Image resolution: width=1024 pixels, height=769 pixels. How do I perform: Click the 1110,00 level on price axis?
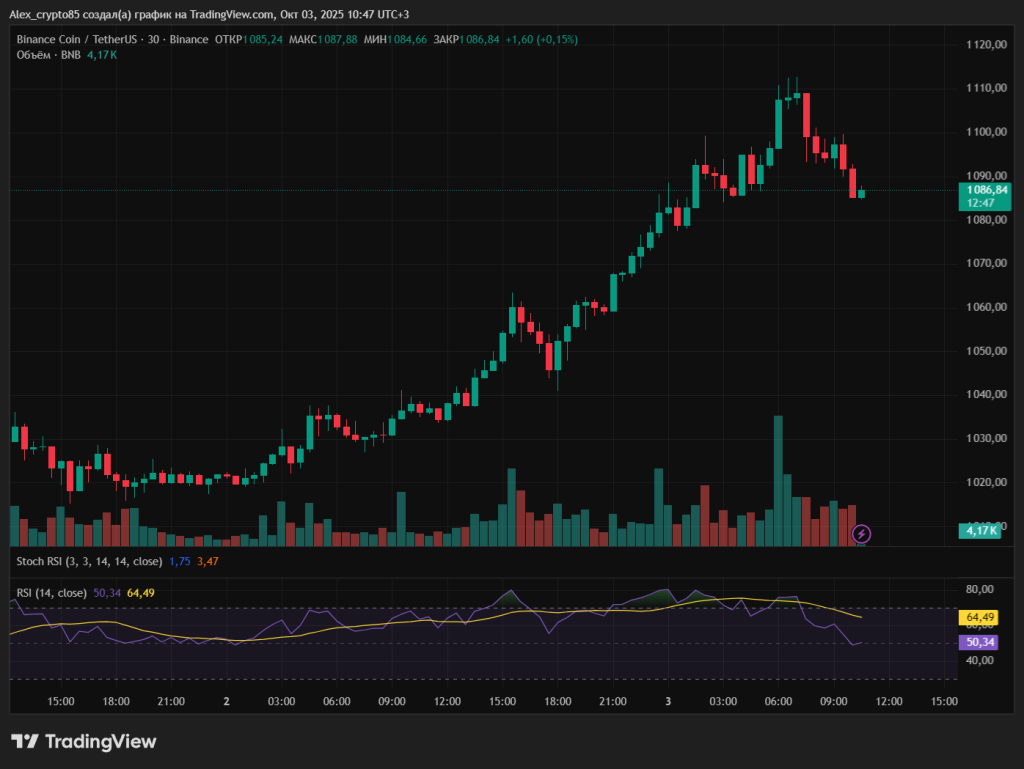[985, 88]
